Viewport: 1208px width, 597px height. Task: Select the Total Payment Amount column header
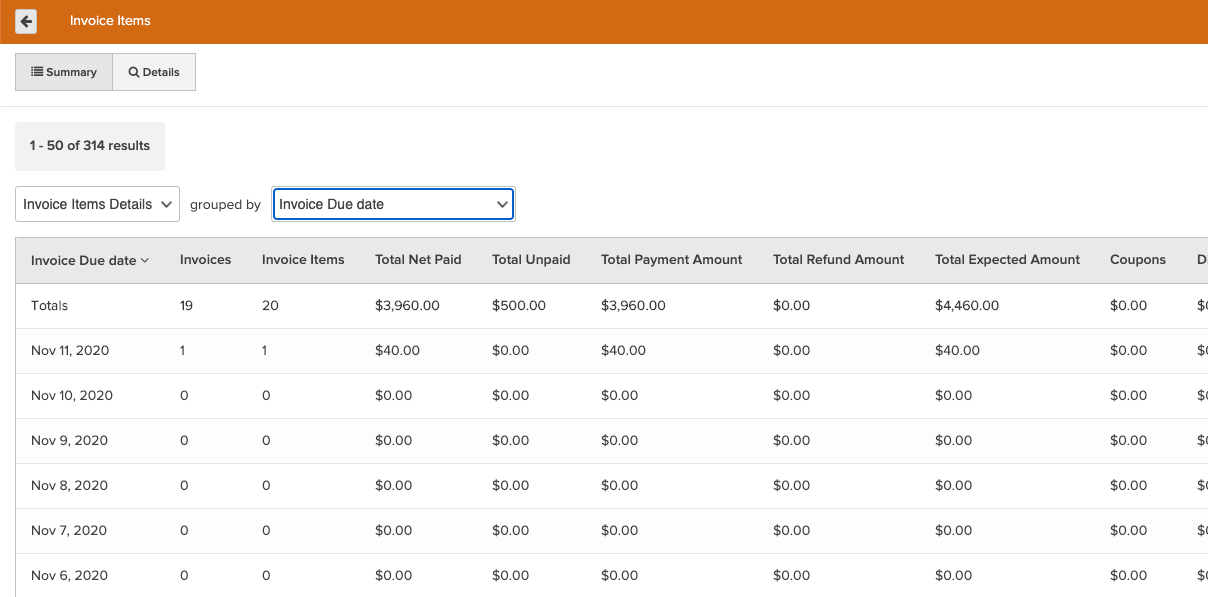pyautogui.click(x=671, y=260)
